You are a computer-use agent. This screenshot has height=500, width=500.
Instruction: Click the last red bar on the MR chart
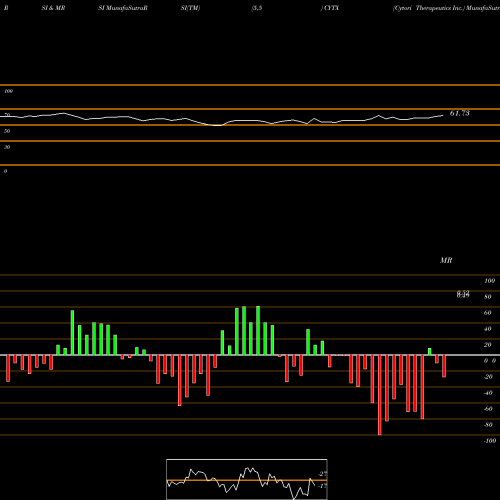(444, 366)
